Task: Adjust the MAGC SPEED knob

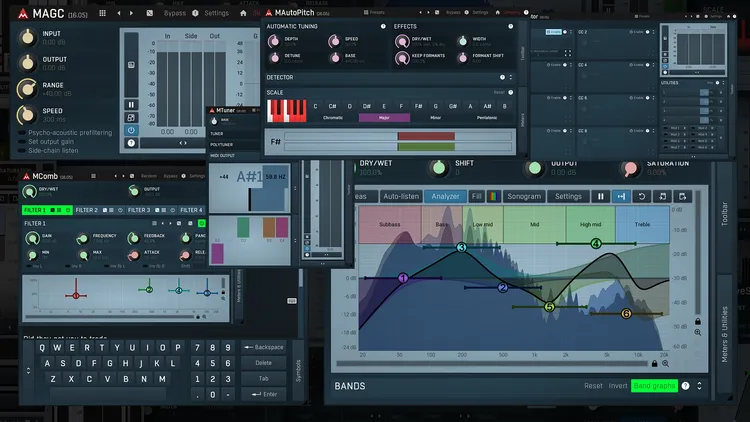Action: pos(27,114)
